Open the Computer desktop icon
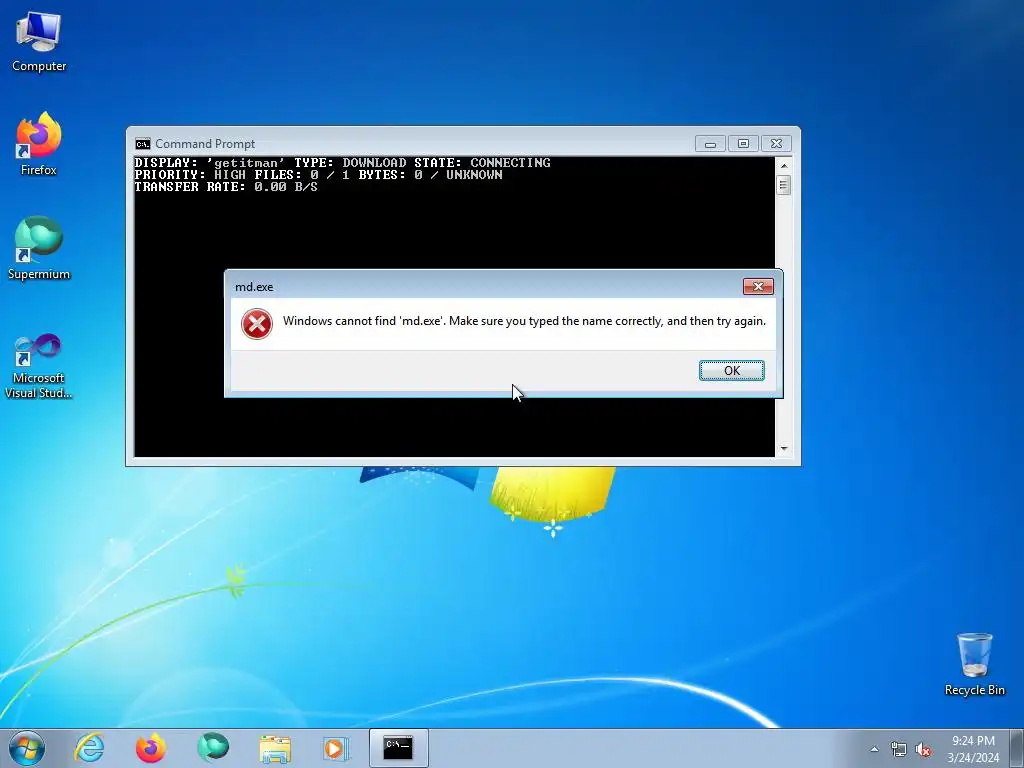 39,41
